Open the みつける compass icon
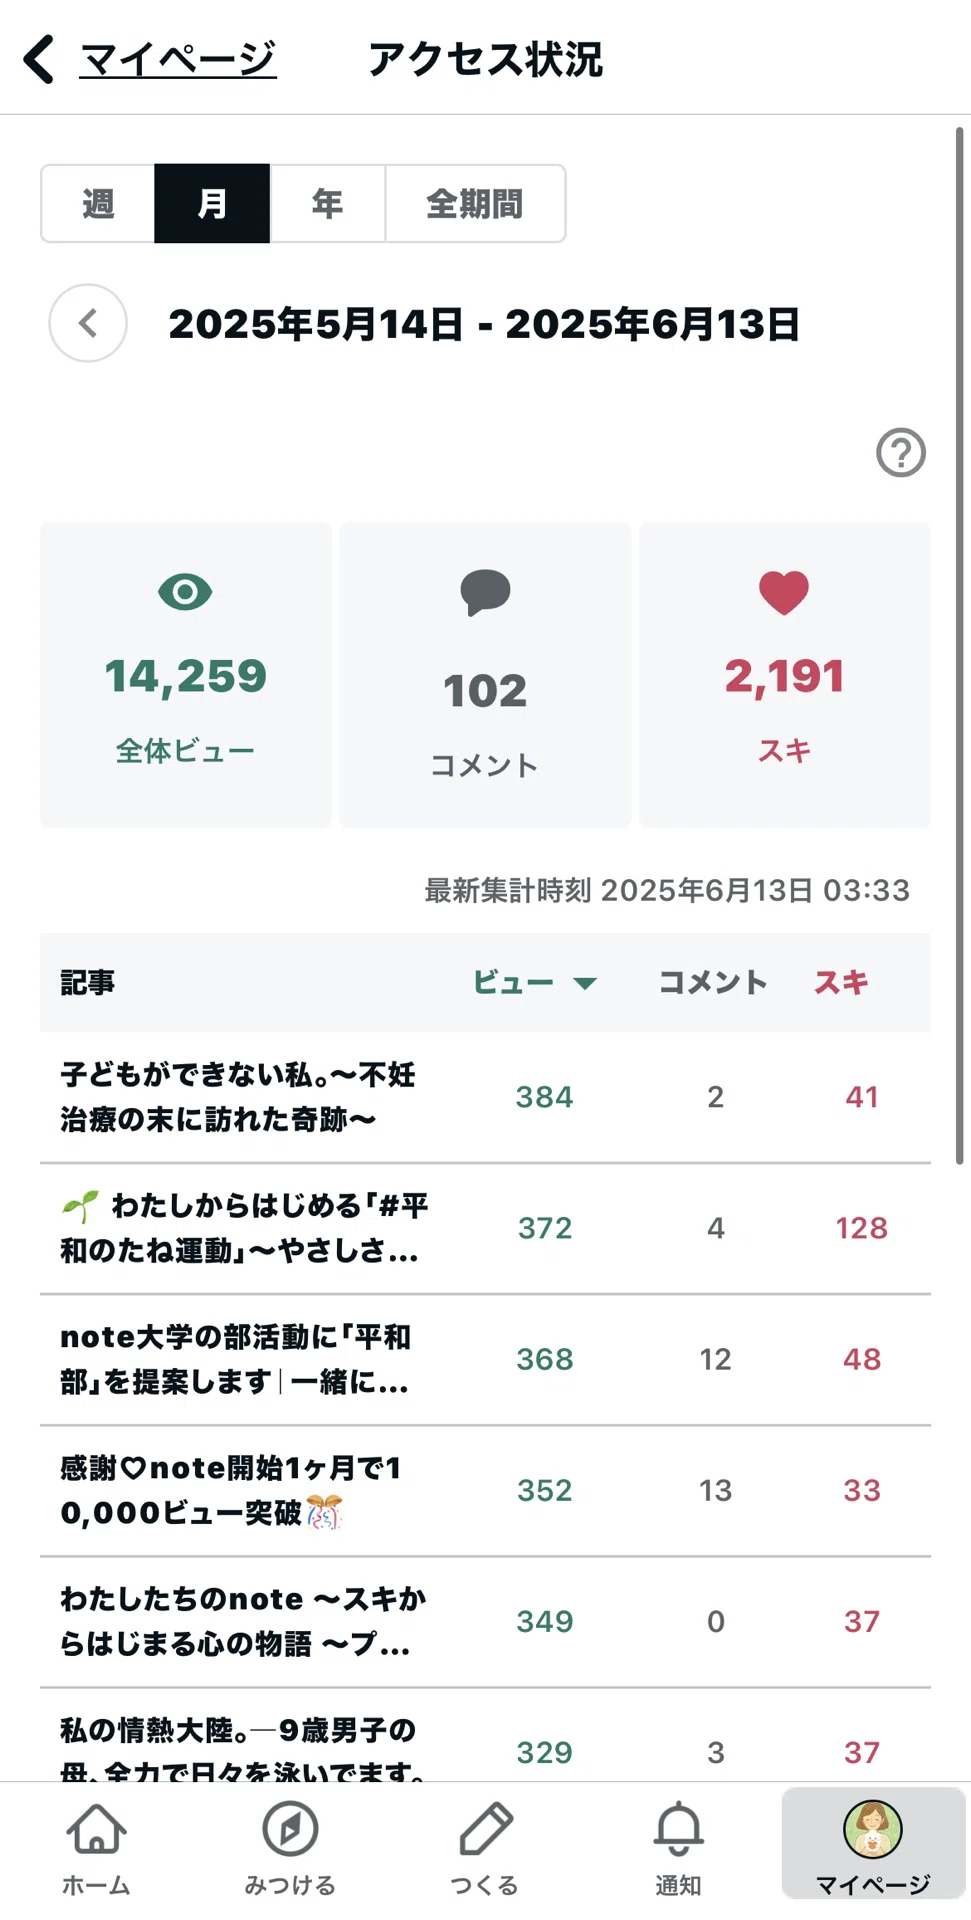This screenshot has height=1920, width=971. click(x=290, y=1829)
